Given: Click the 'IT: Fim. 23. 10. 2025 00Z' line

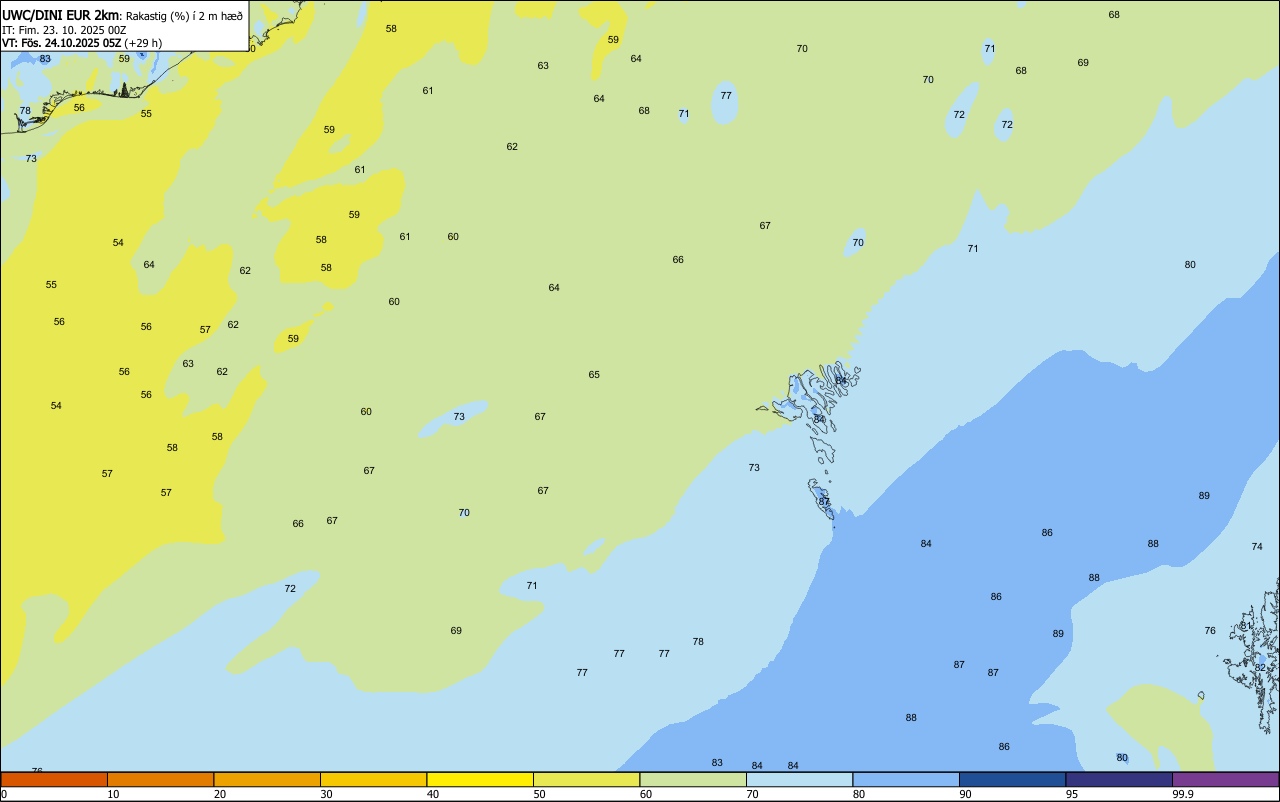Looking at the screenshot, I should [64, 30].
